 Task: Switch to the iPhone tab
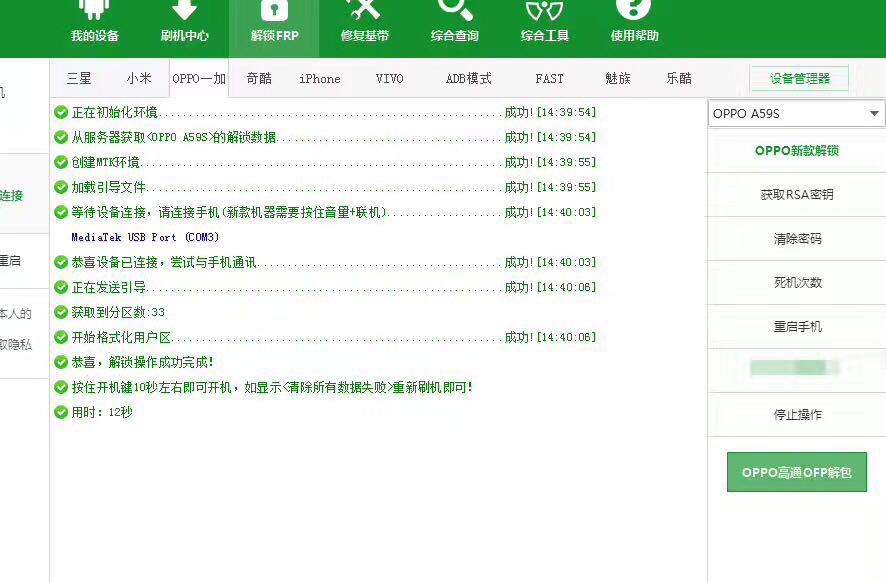pyautogui.click(x=319, y=78)
